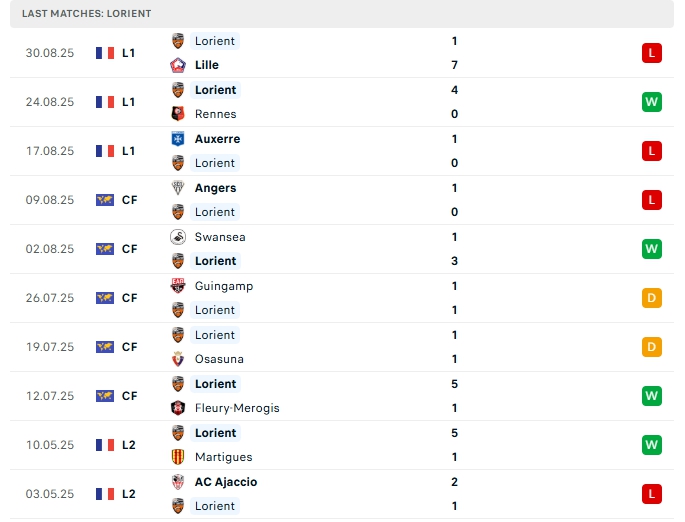Click the green W badge for the Rennes match
685x522 pixels.
(651, 102)
